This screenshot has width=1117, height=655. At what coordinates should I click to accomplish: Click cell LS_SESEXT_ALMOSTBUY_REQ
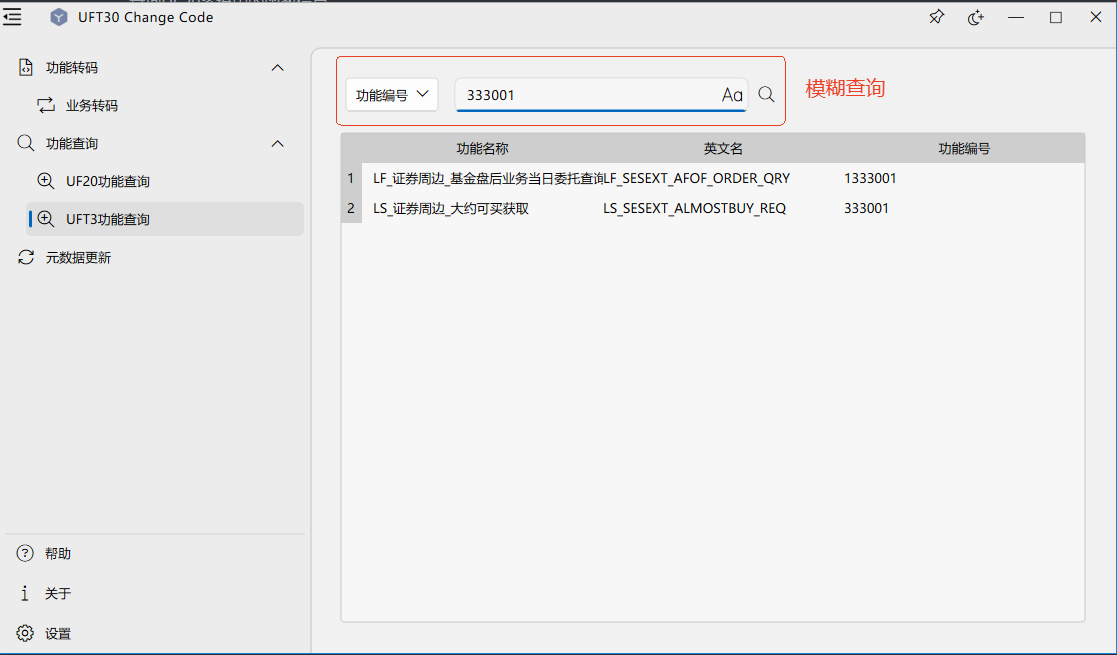click(x=723, y=208)
